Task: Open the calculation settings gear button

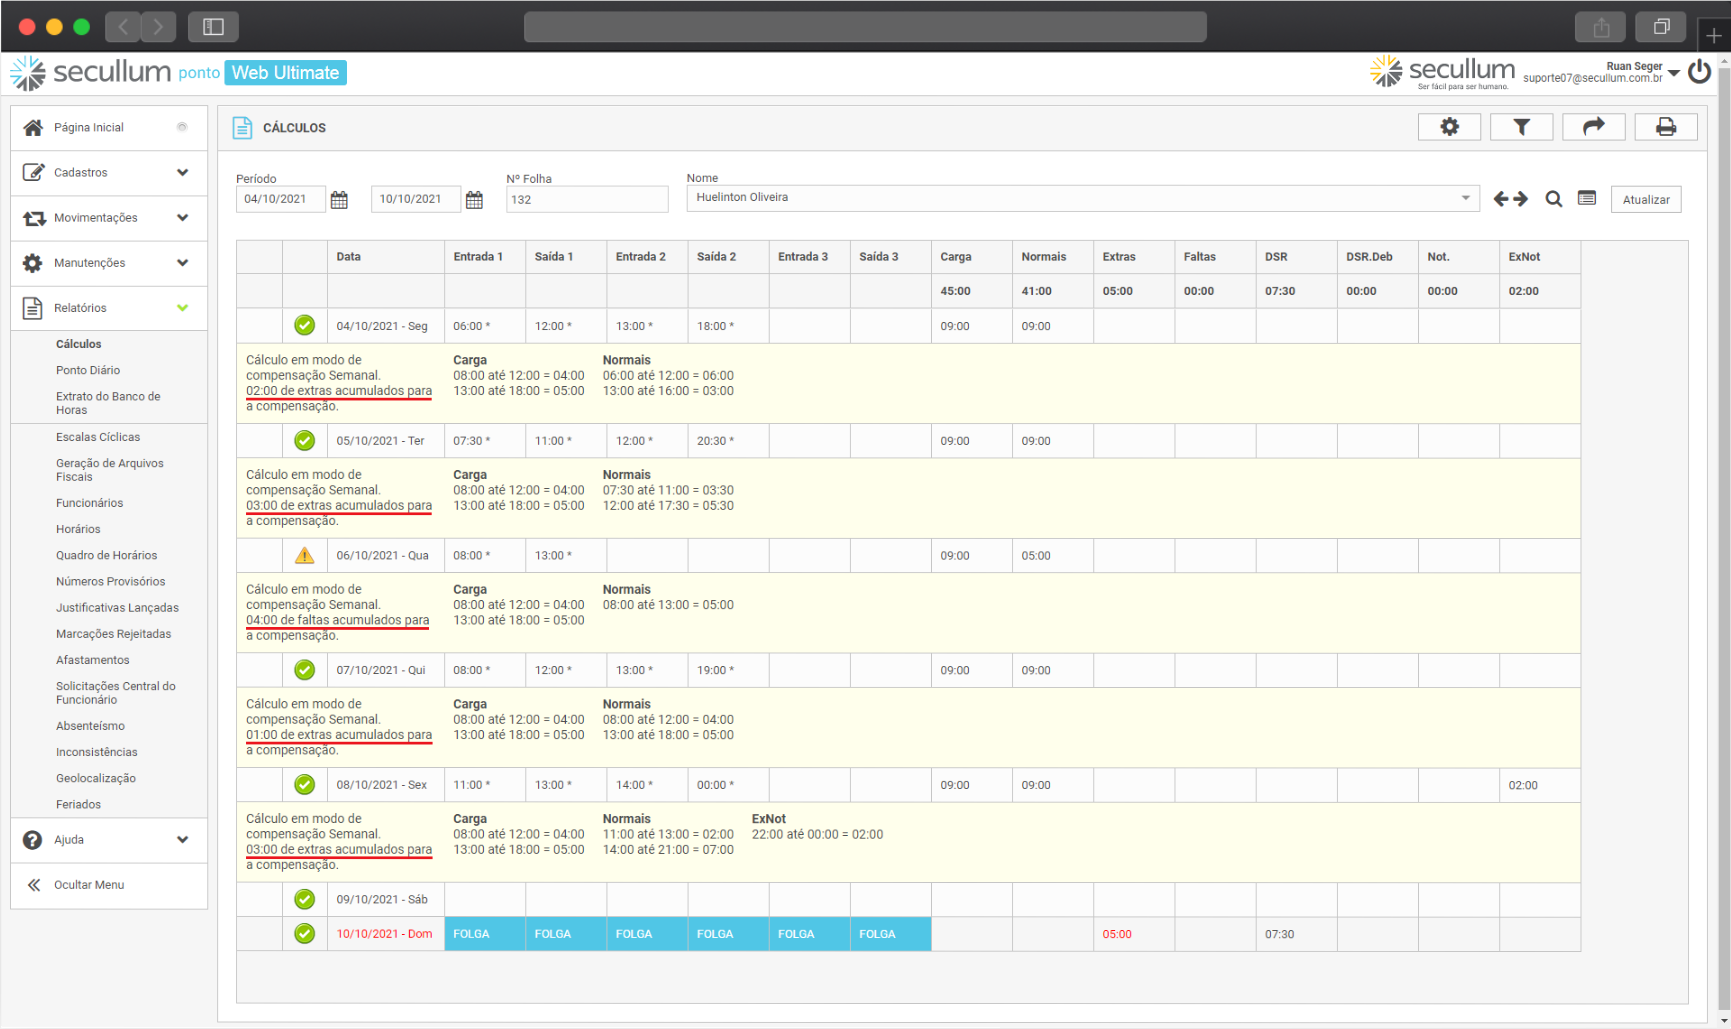Action: [1449, 127]
